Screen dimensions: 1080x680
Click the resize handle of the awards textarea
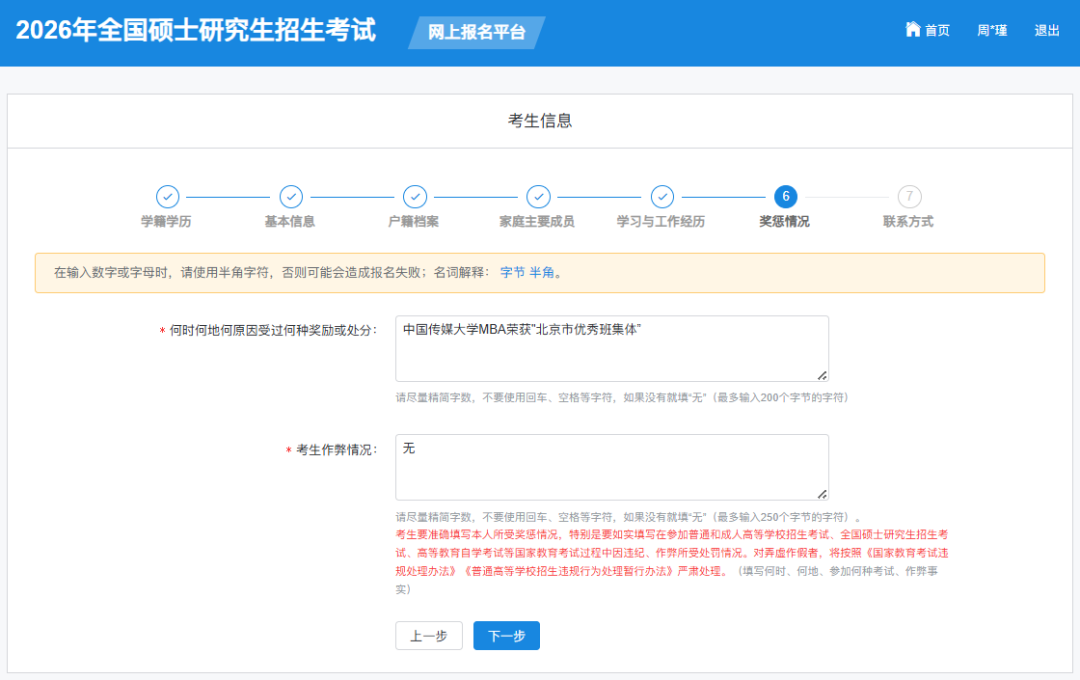(822, 376)
